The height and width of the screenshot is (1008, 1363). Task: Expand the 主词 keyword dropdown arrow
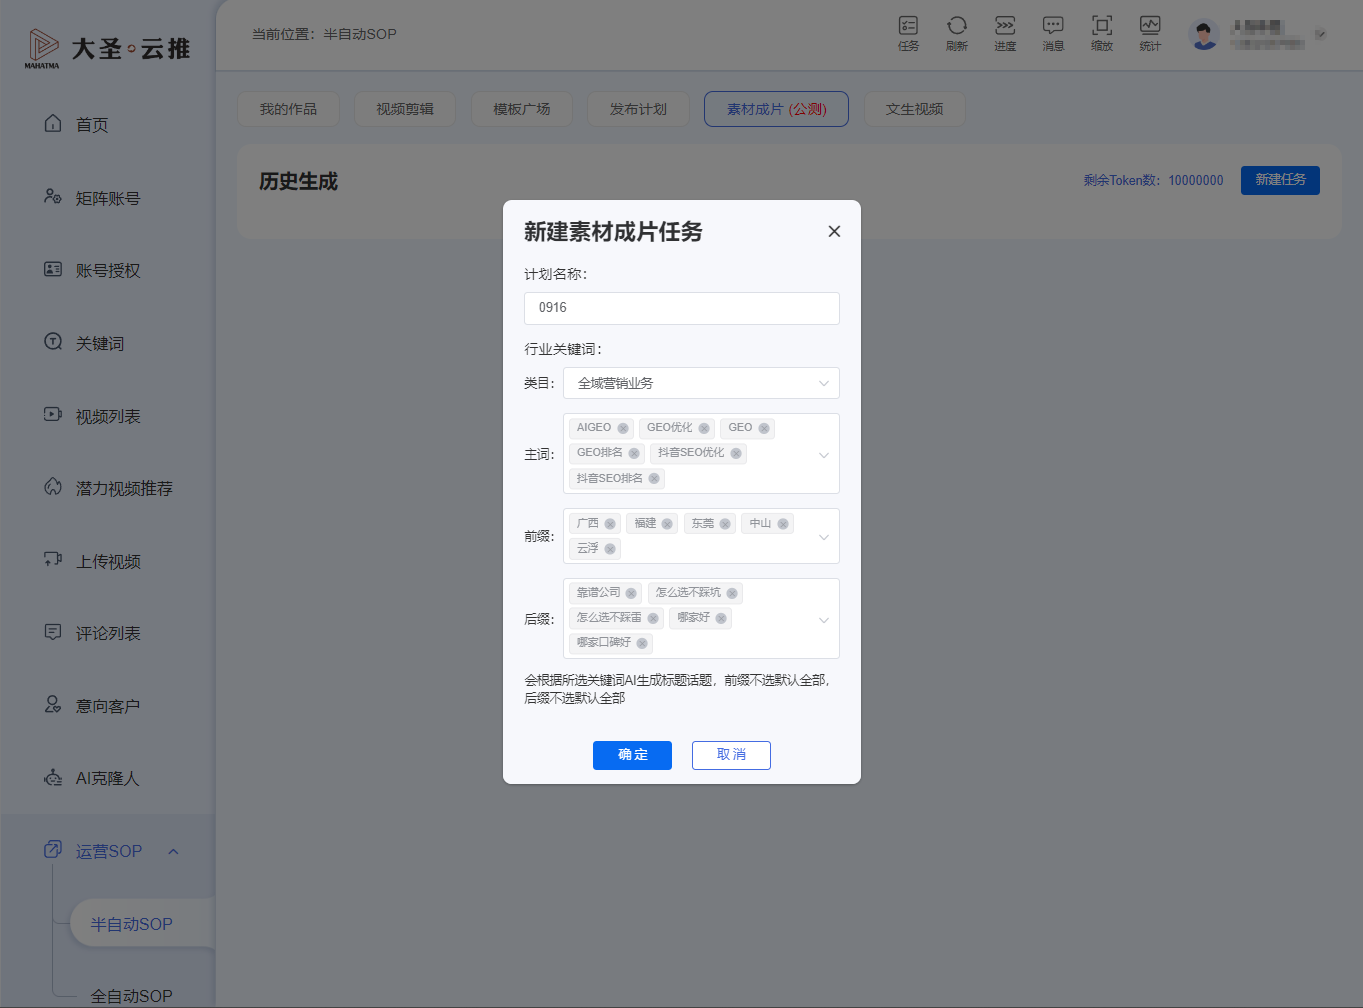824,455
